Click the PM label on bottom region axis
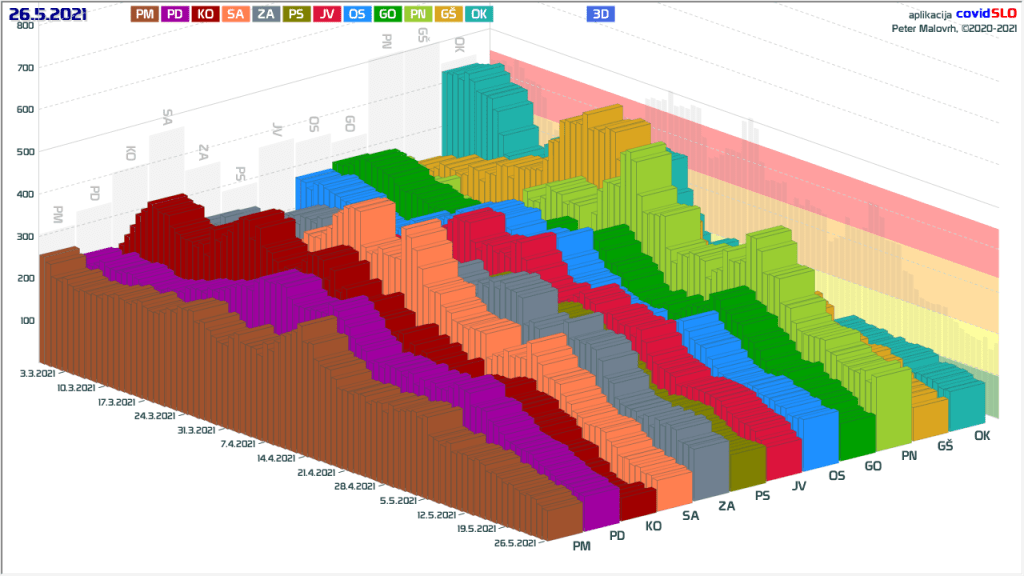 (x=582, y=545)
